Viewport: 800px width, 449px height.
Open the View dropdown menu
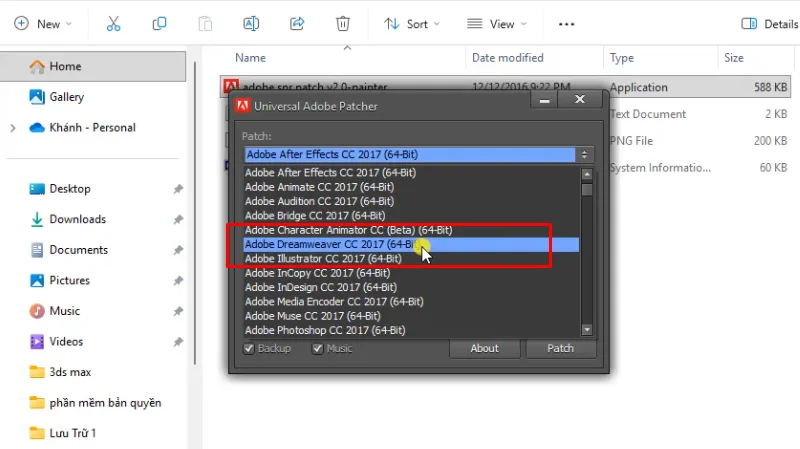click(x=497, y=24)
